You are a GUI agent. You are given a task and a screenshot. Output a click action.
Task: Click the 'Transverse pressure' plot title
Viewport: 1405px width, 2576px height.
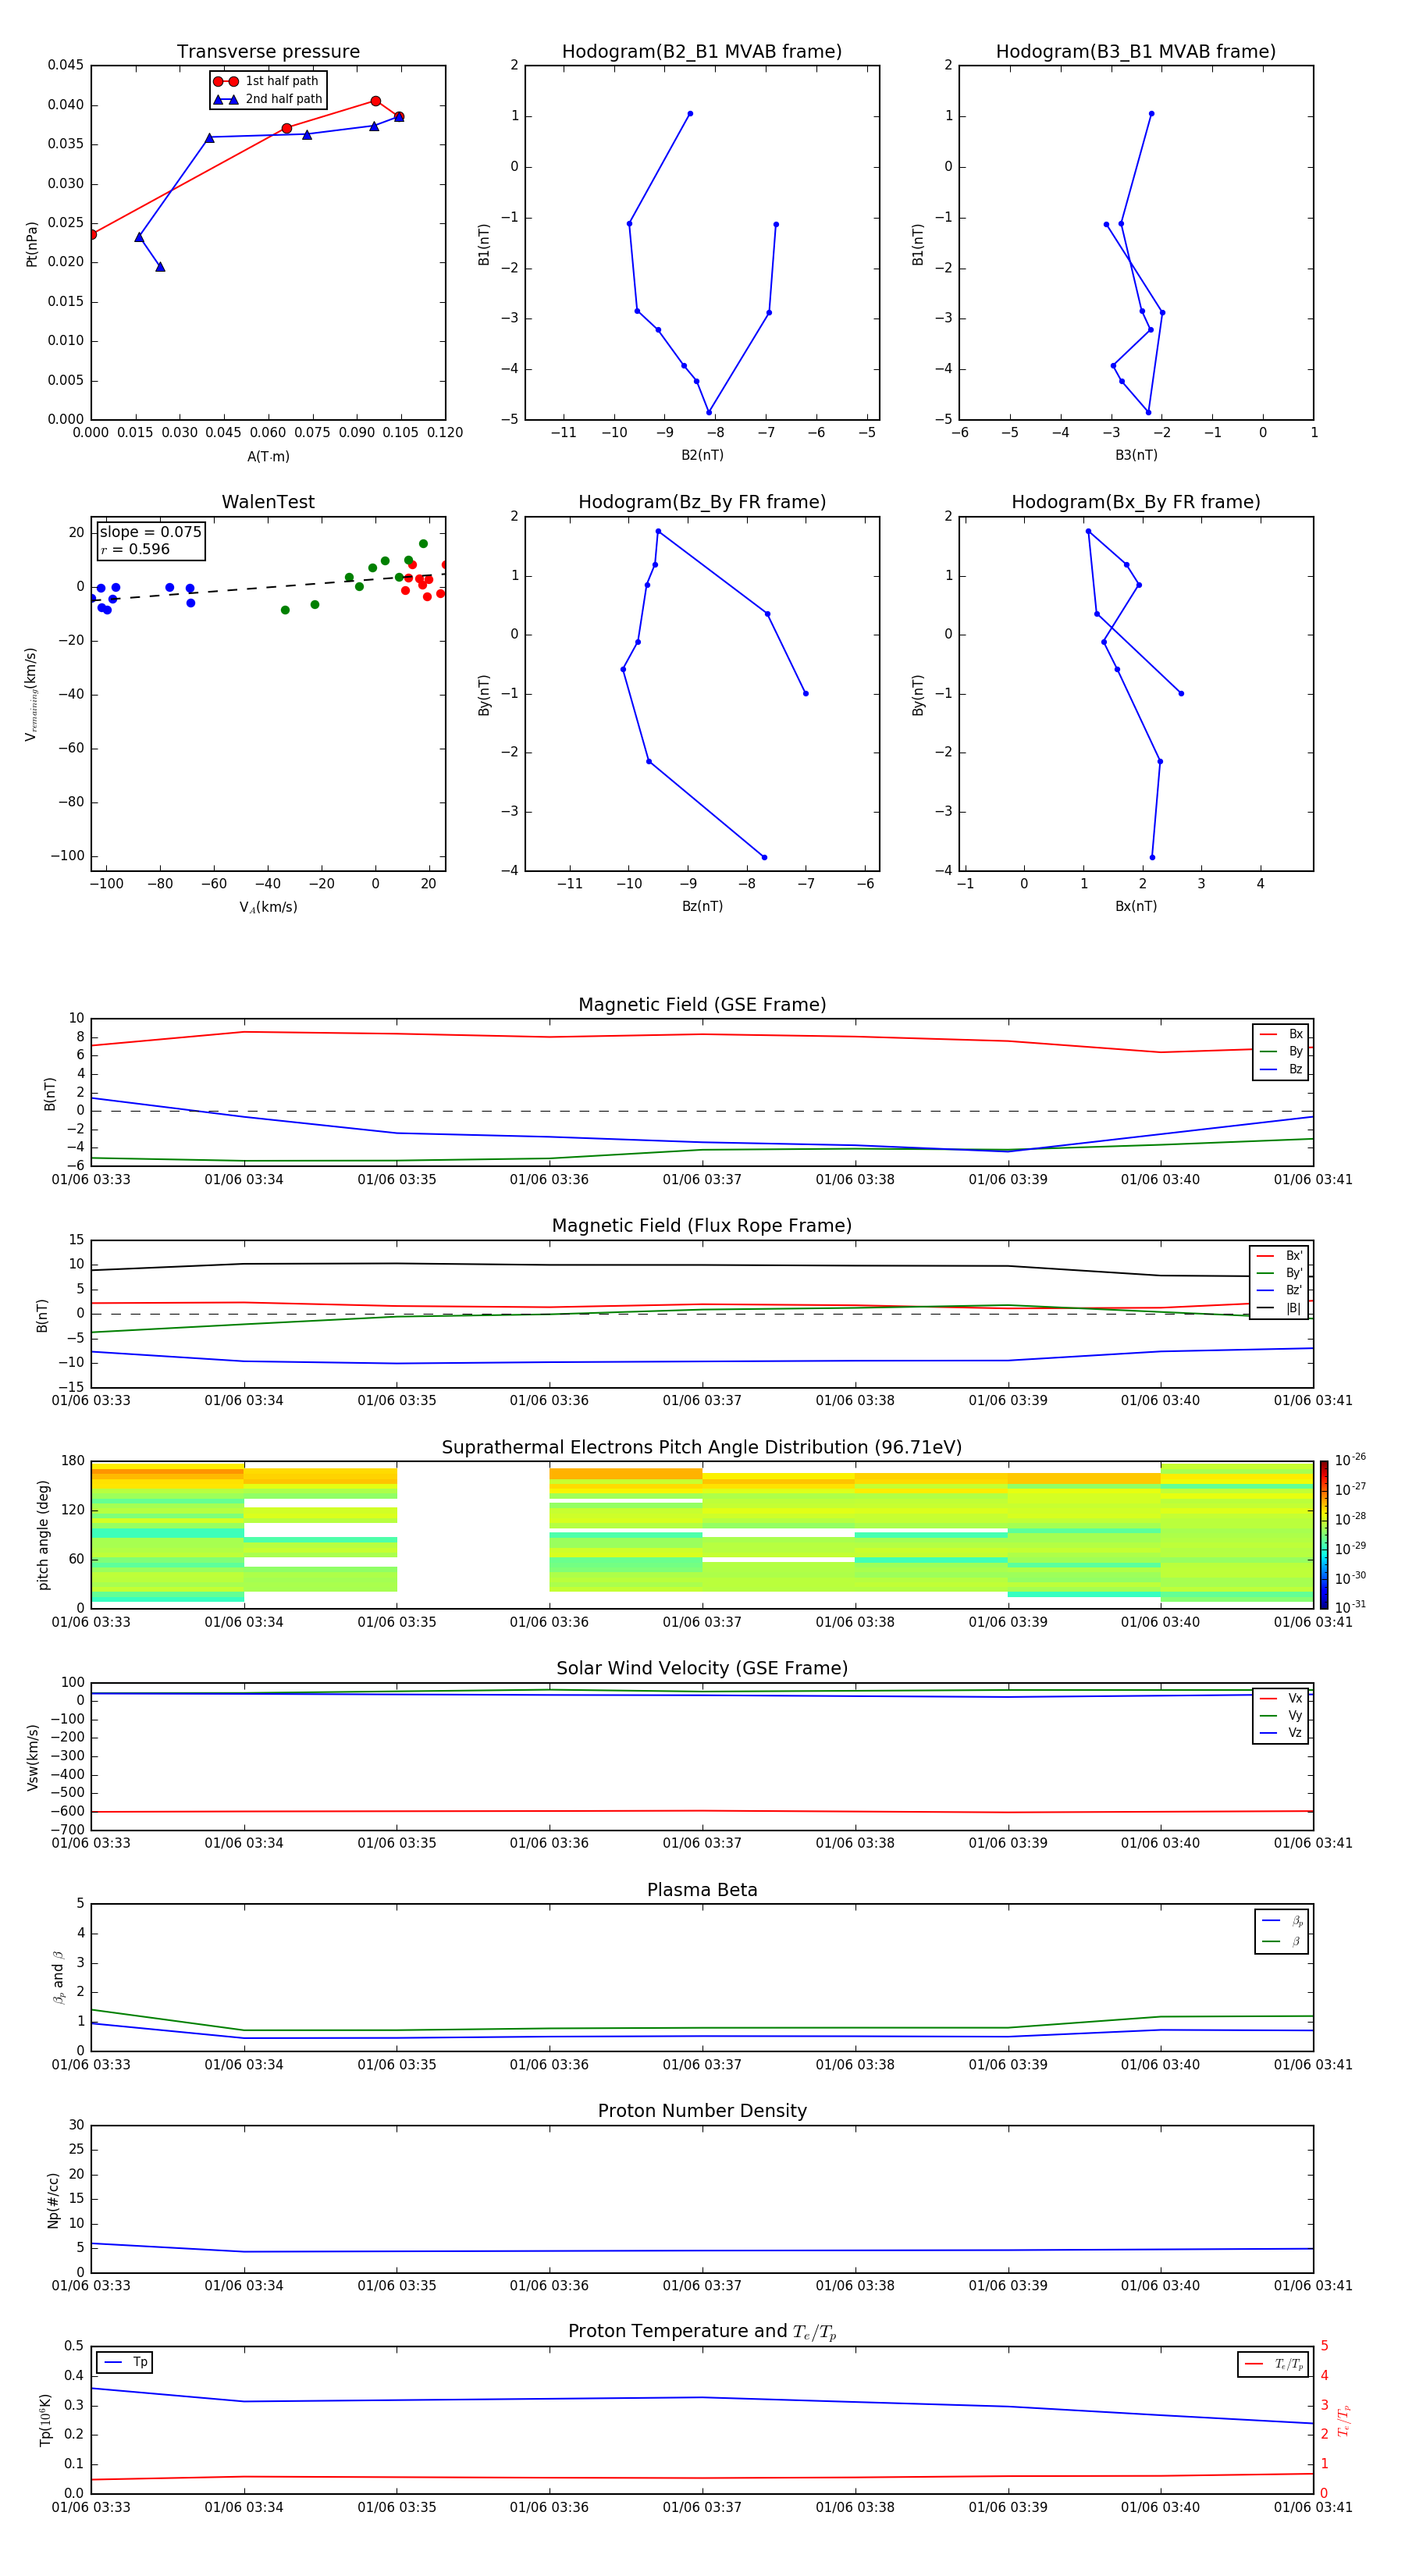[x=268, y=52]
